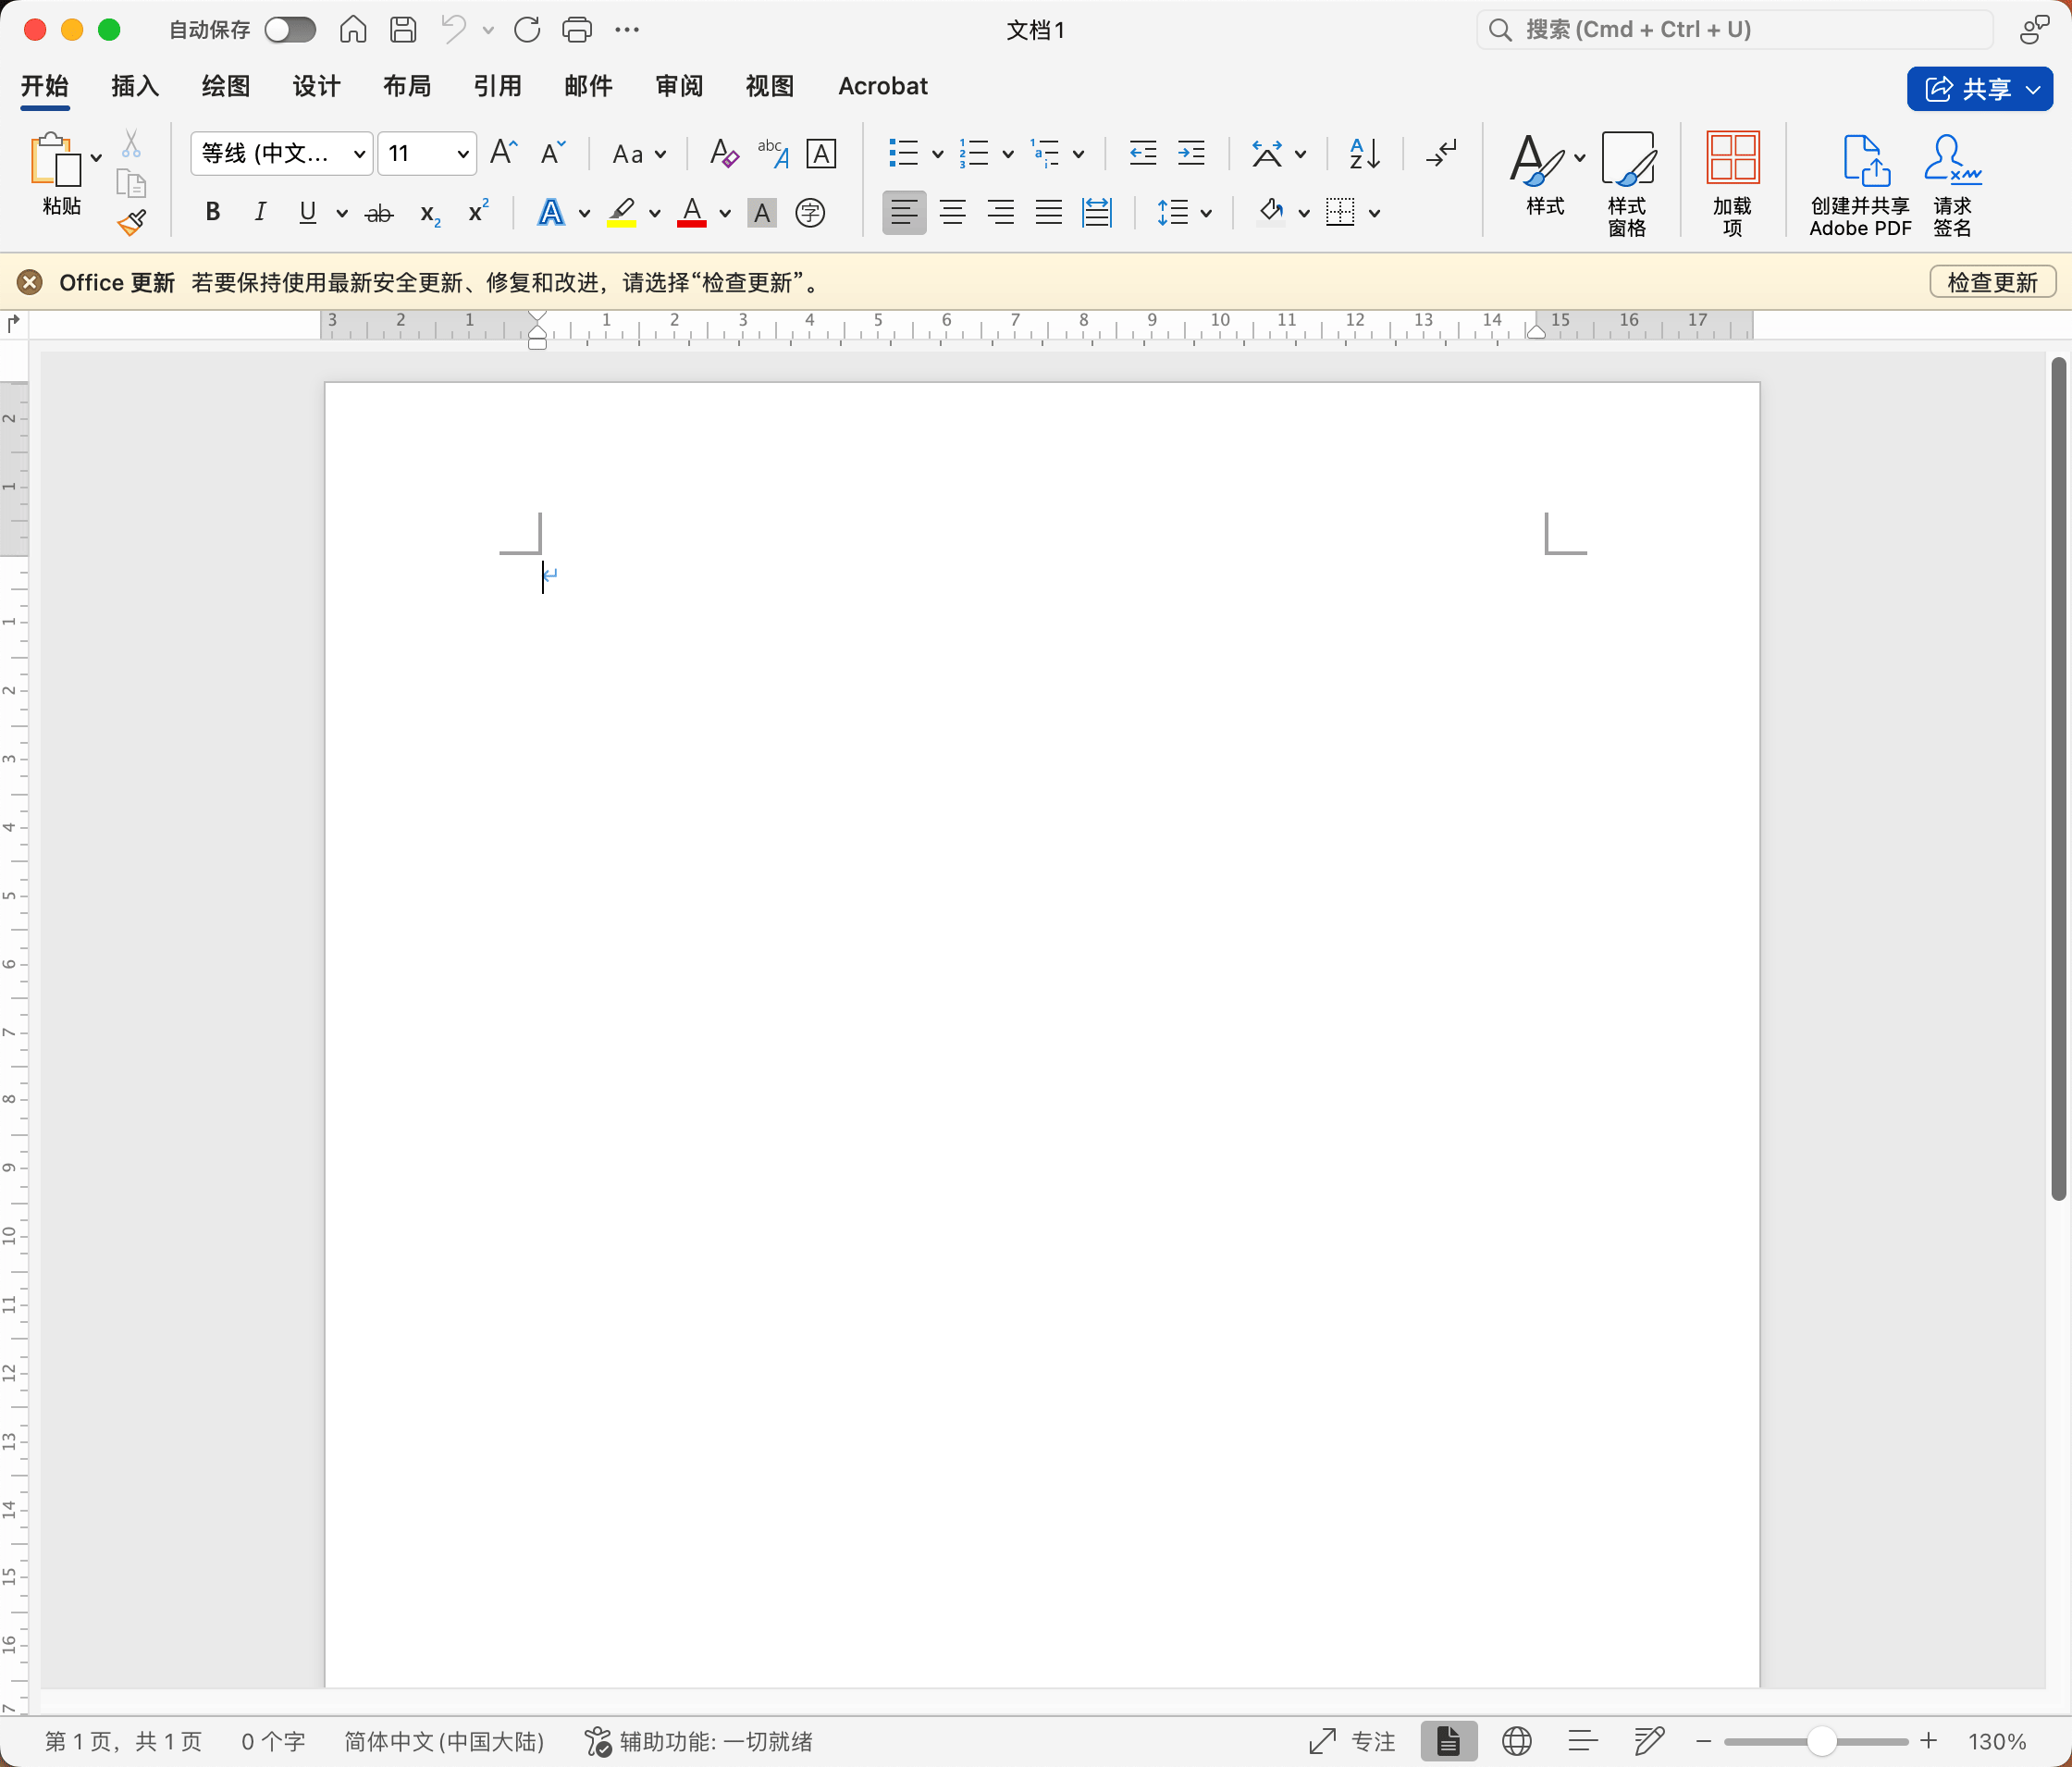Click the 共享 share button
This screenshot has width=2072, height=1767.
1970,89
